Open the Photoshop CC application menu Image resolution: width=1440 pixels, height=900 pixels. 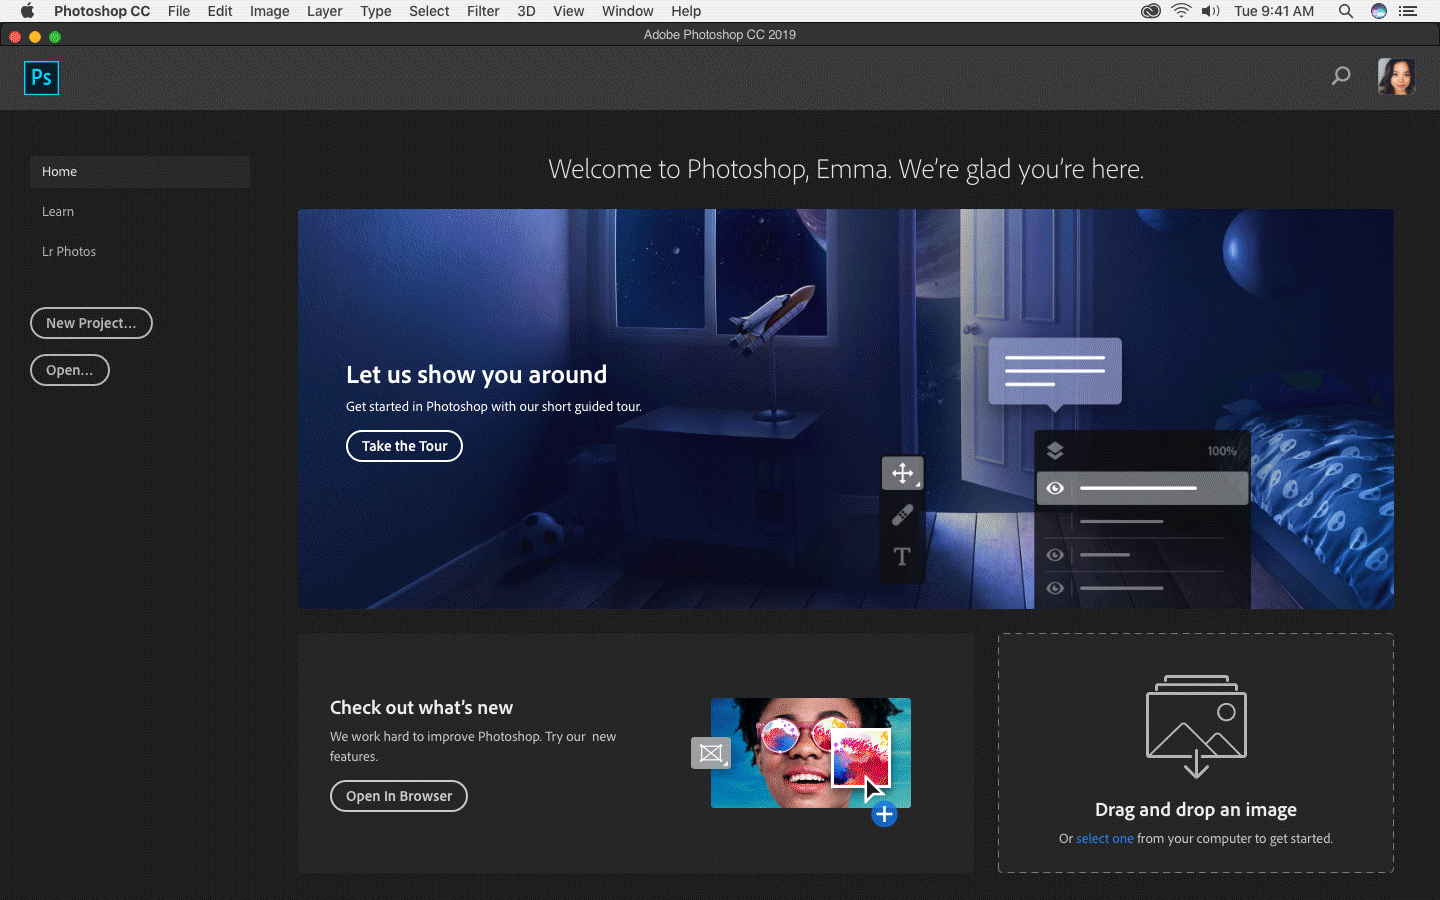click(102, 11)
